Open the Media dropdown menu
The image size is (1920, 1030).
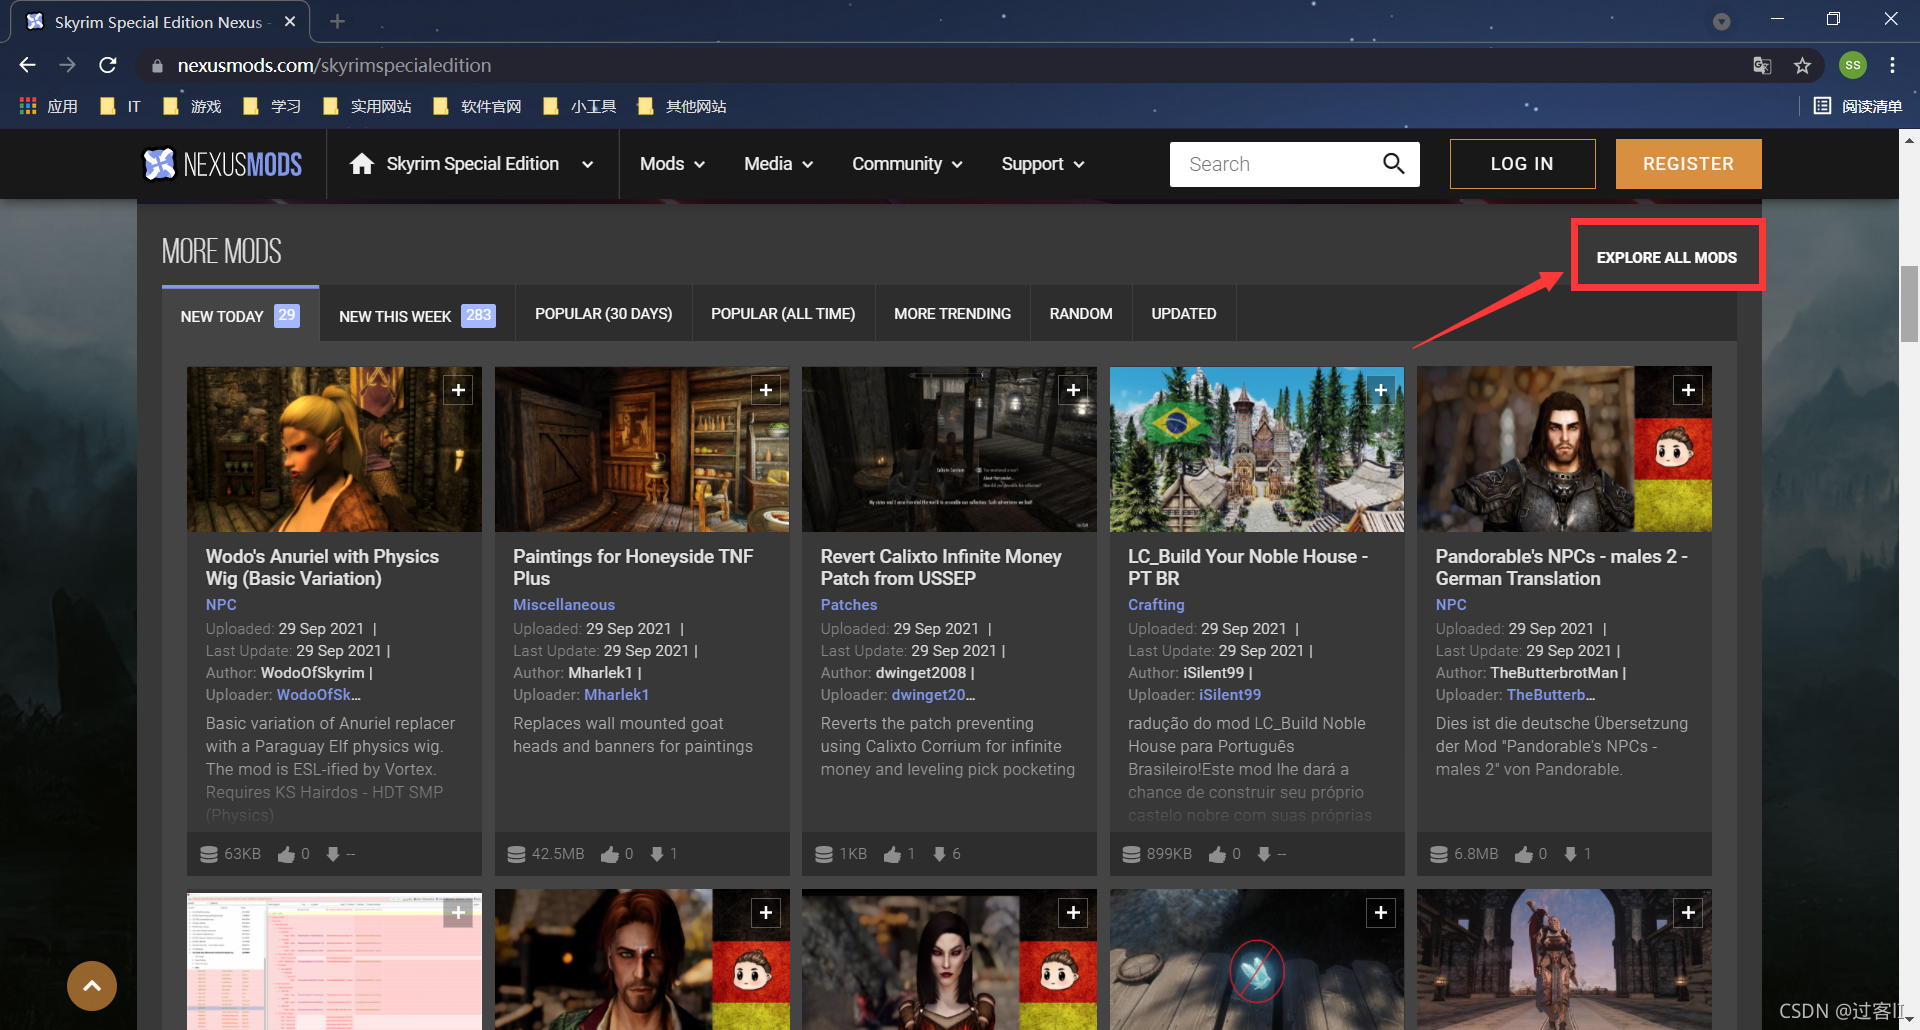(778, 164)
